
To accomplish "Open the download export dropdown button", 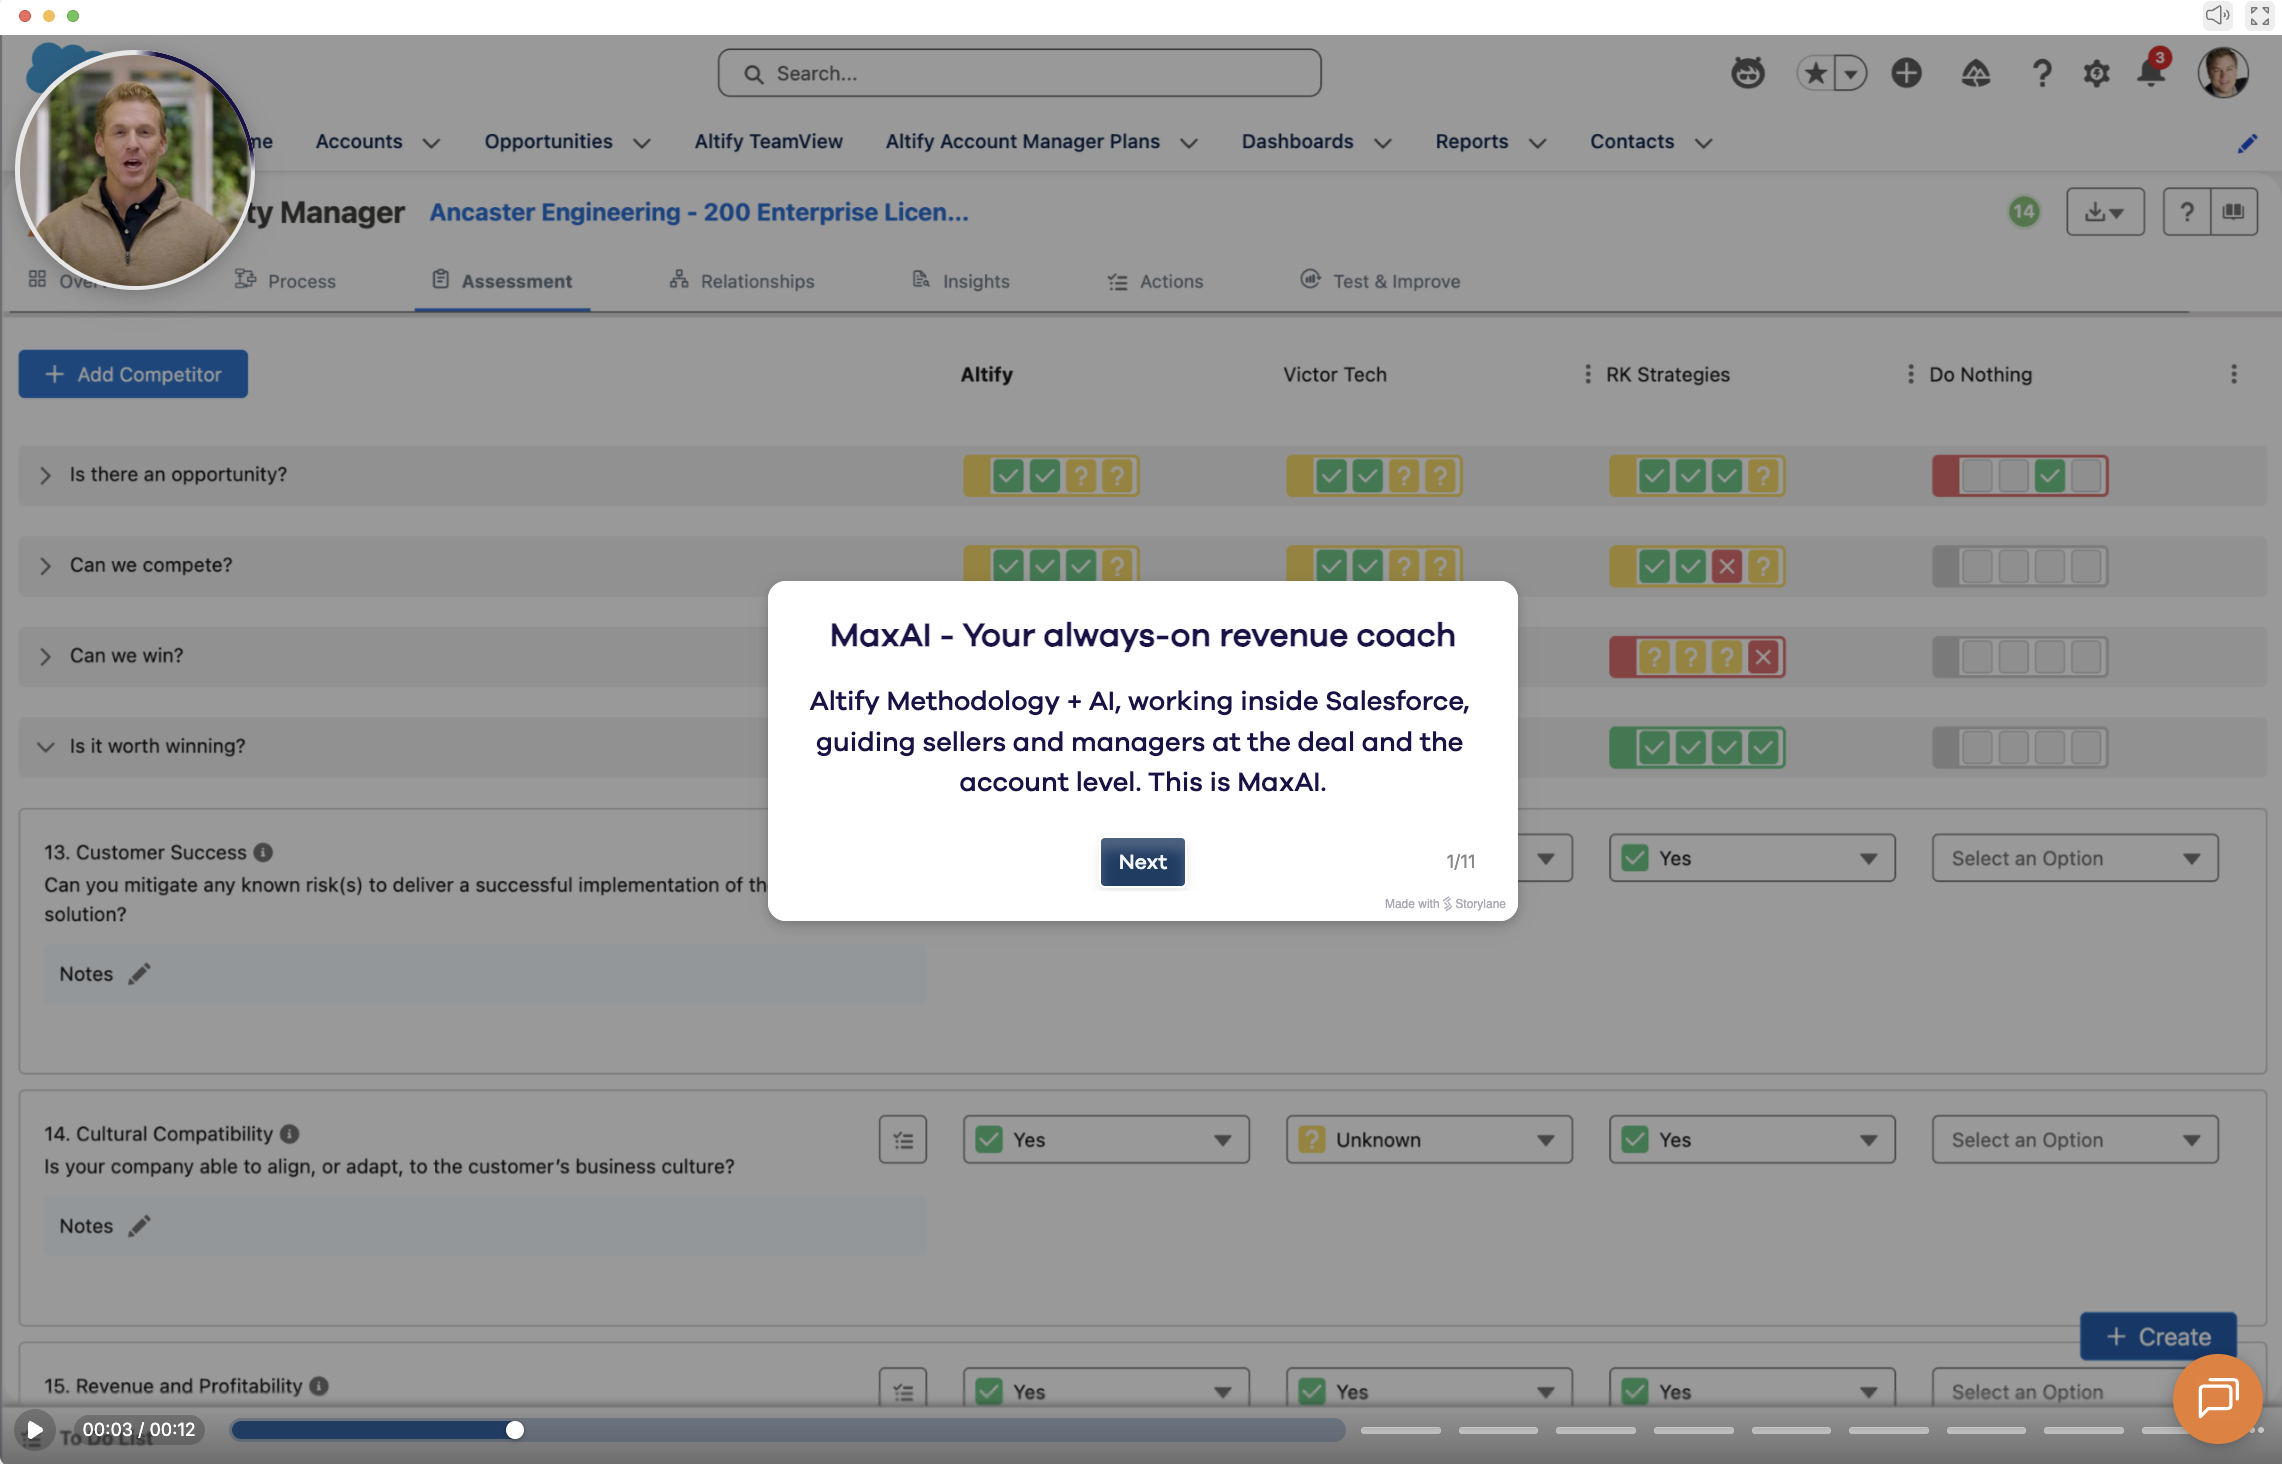I will pos(2105,212).
